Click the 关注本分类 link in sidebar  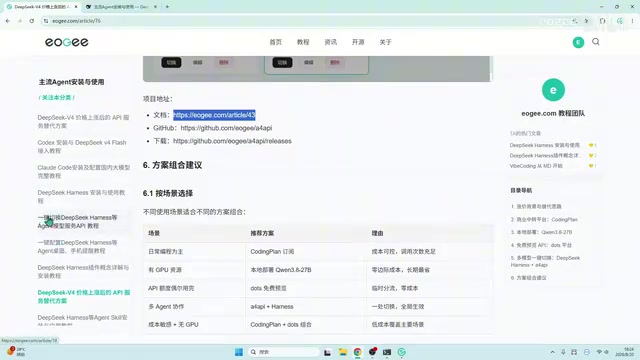[x=57, y=98]
